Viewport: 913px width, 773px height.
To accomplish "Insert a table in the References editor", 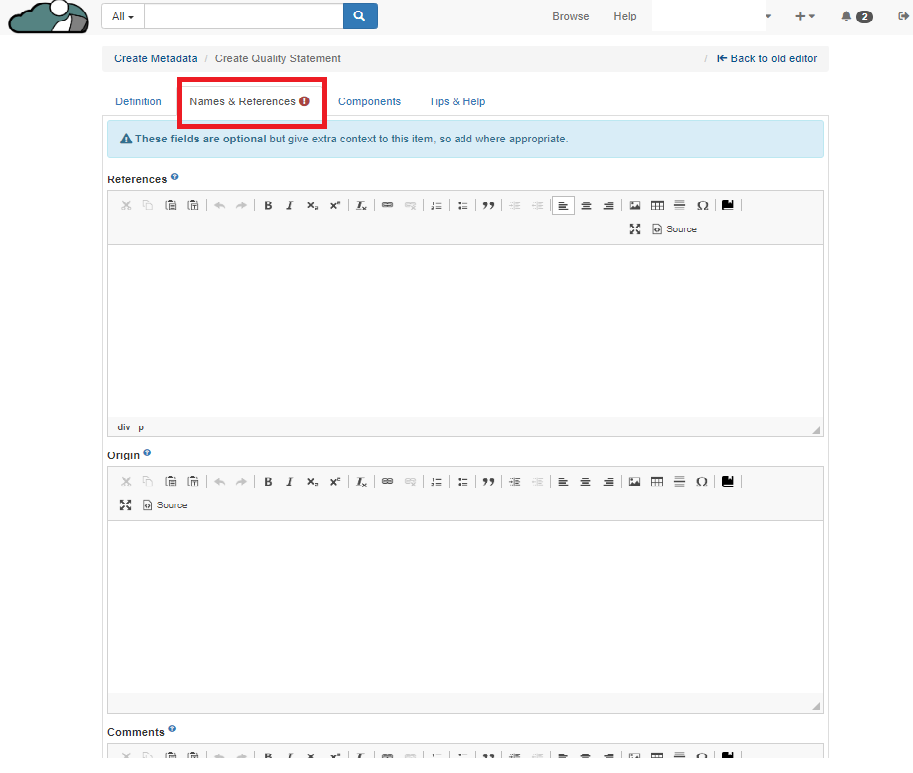I will pyautogui.click(x=657, y=206).
